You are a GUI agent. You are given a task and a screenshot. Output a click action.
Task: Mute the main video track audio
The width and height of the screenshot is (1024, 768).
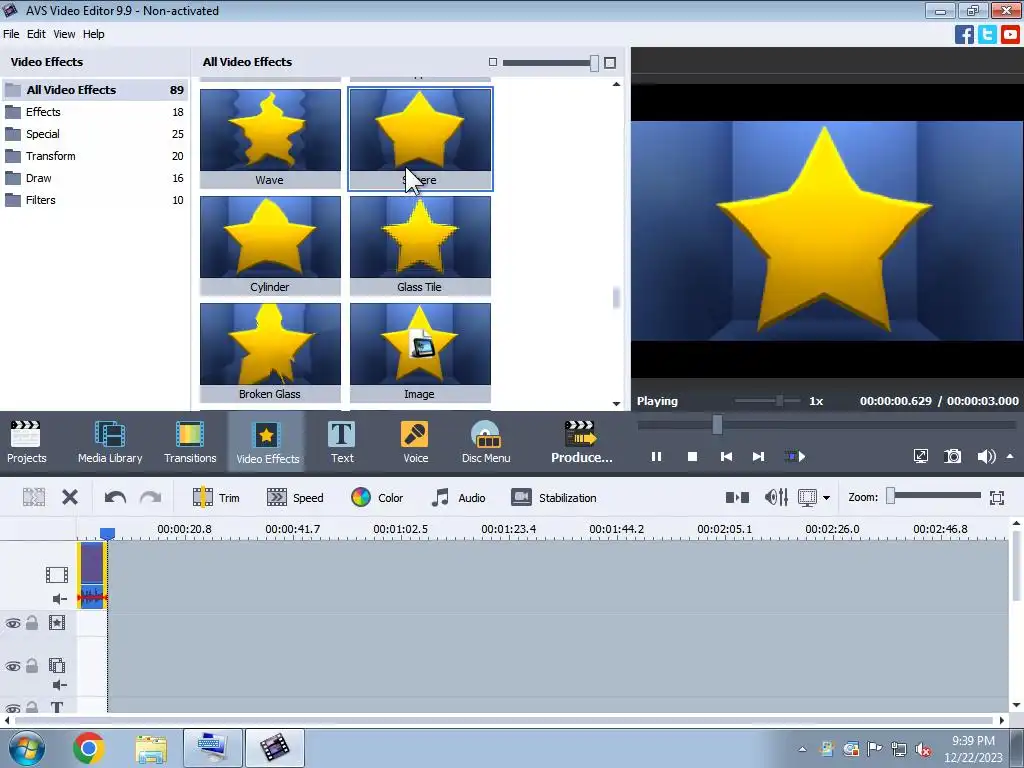[x=59, y=598]
